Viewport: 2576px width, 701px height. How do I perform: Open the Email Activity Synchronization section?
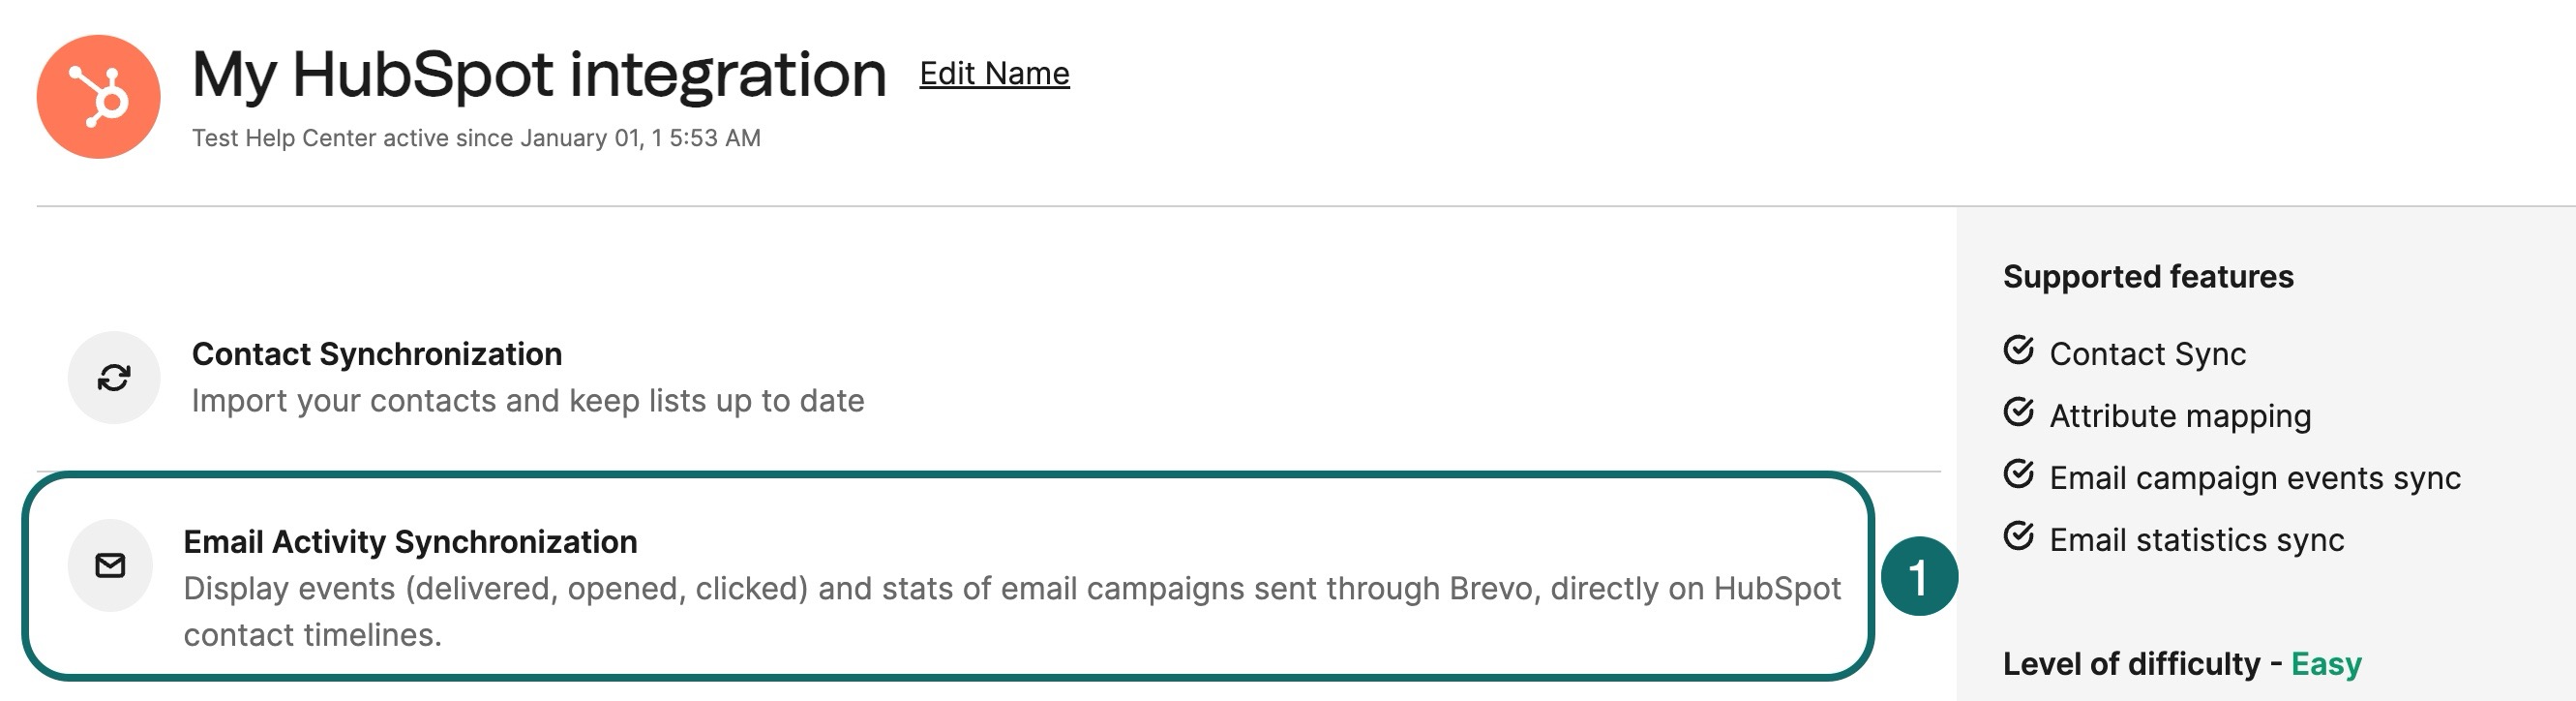(x=410, y=542)
